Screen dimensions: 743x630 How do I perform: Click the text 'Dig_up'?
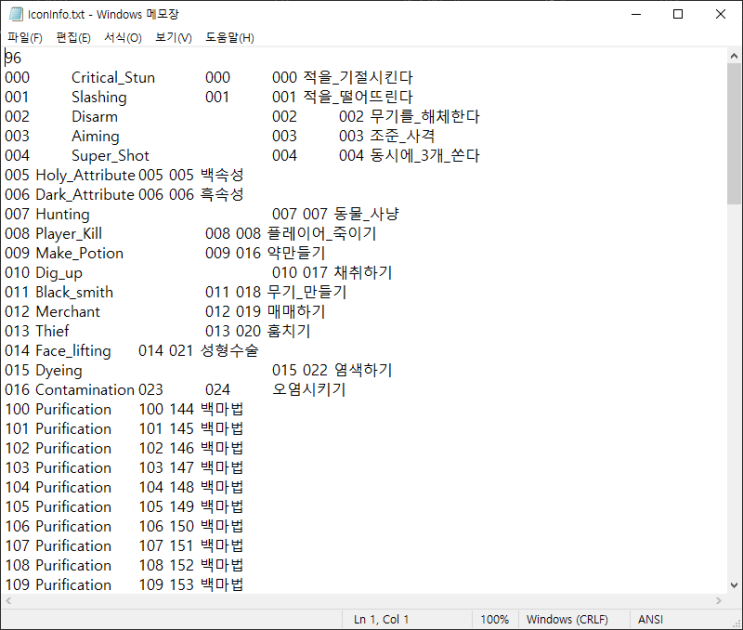[59, 273]
